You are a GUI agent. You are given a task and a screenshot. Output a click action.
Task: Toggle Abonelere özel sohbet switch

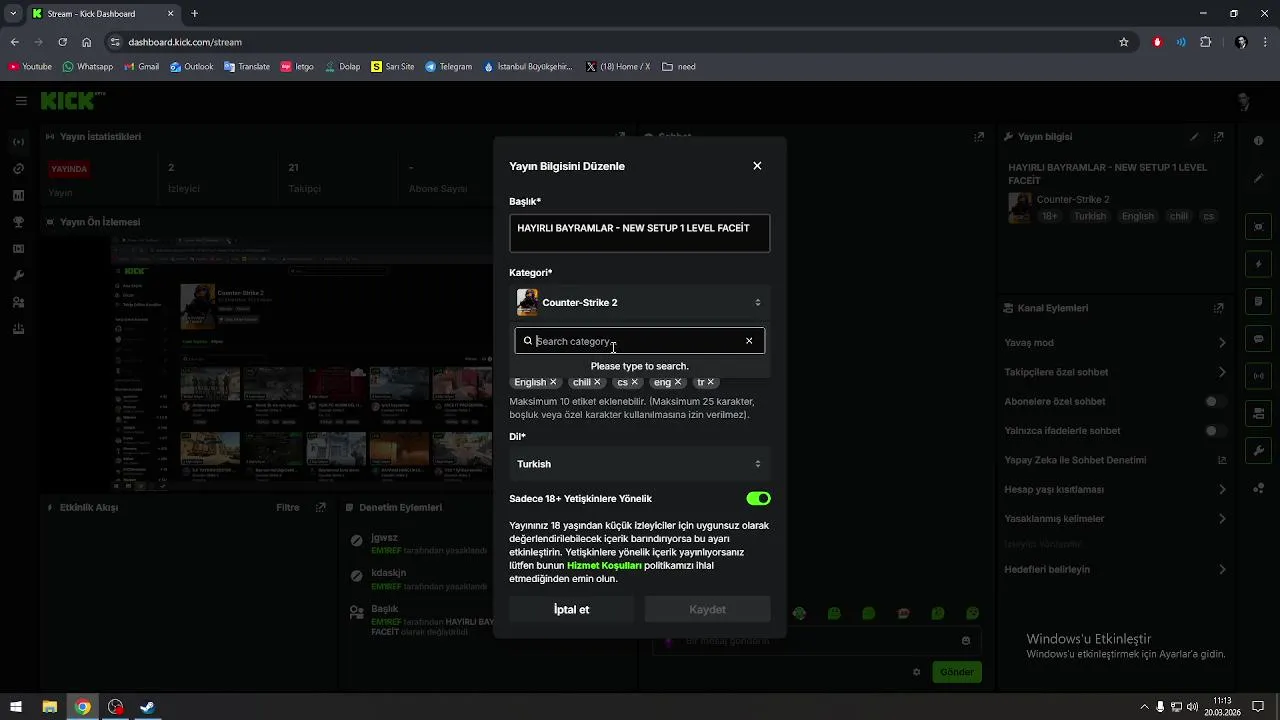[1215, 402]
